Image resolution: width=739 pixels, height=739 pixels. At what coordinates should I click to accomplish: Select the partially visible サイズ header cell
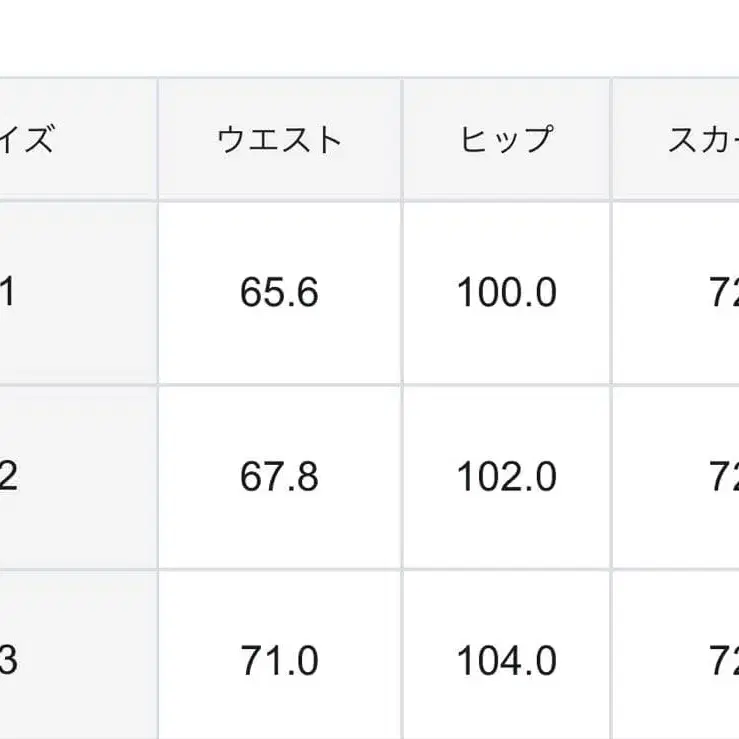tap(40, 139)
